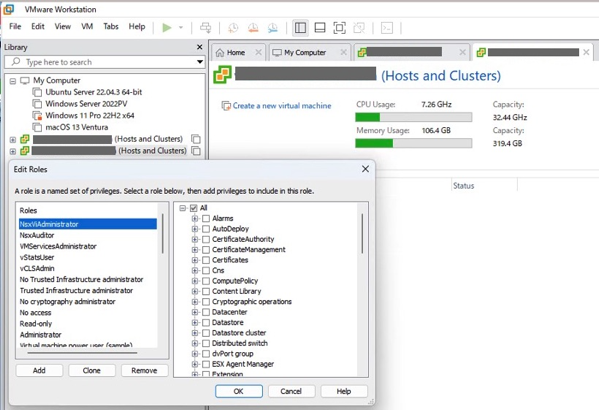The image size is (599, 410).
Task: Click the Create a new virtual machine icon
Action: 226,106
